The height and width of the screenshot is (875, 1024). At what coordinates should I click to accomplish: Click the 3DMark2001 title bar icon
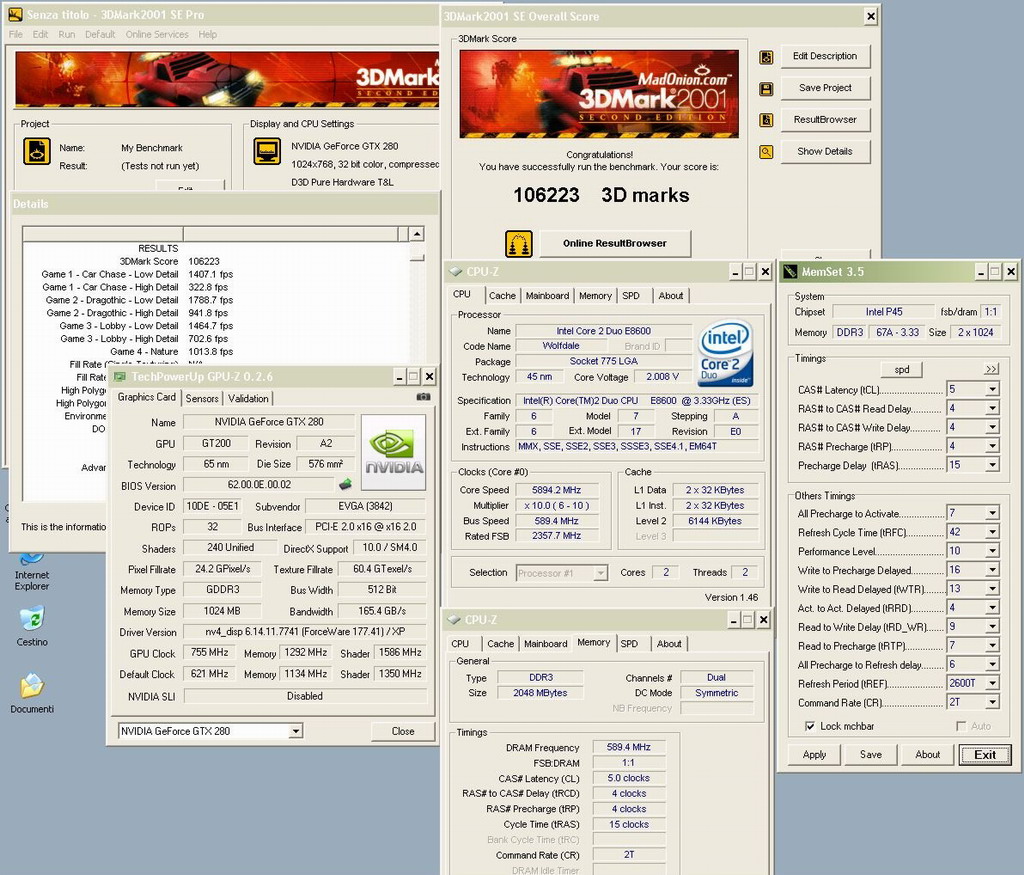click(x=15, y=14)
